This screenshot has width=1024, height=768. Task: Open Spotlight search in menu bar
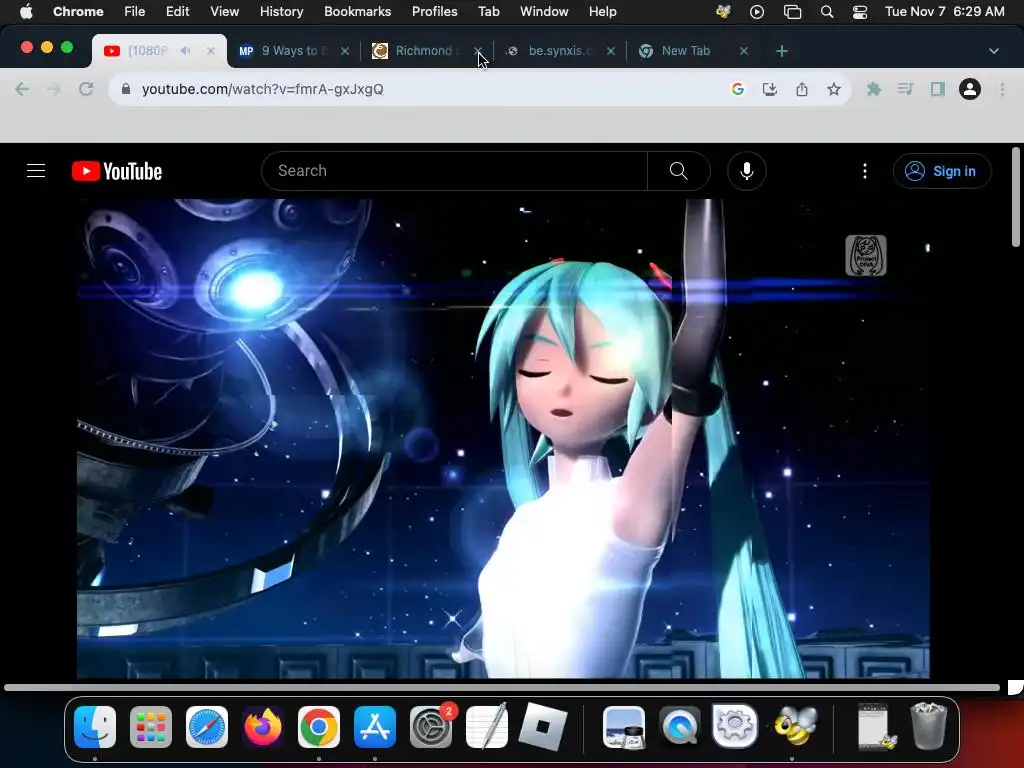(x=827, y=12)
